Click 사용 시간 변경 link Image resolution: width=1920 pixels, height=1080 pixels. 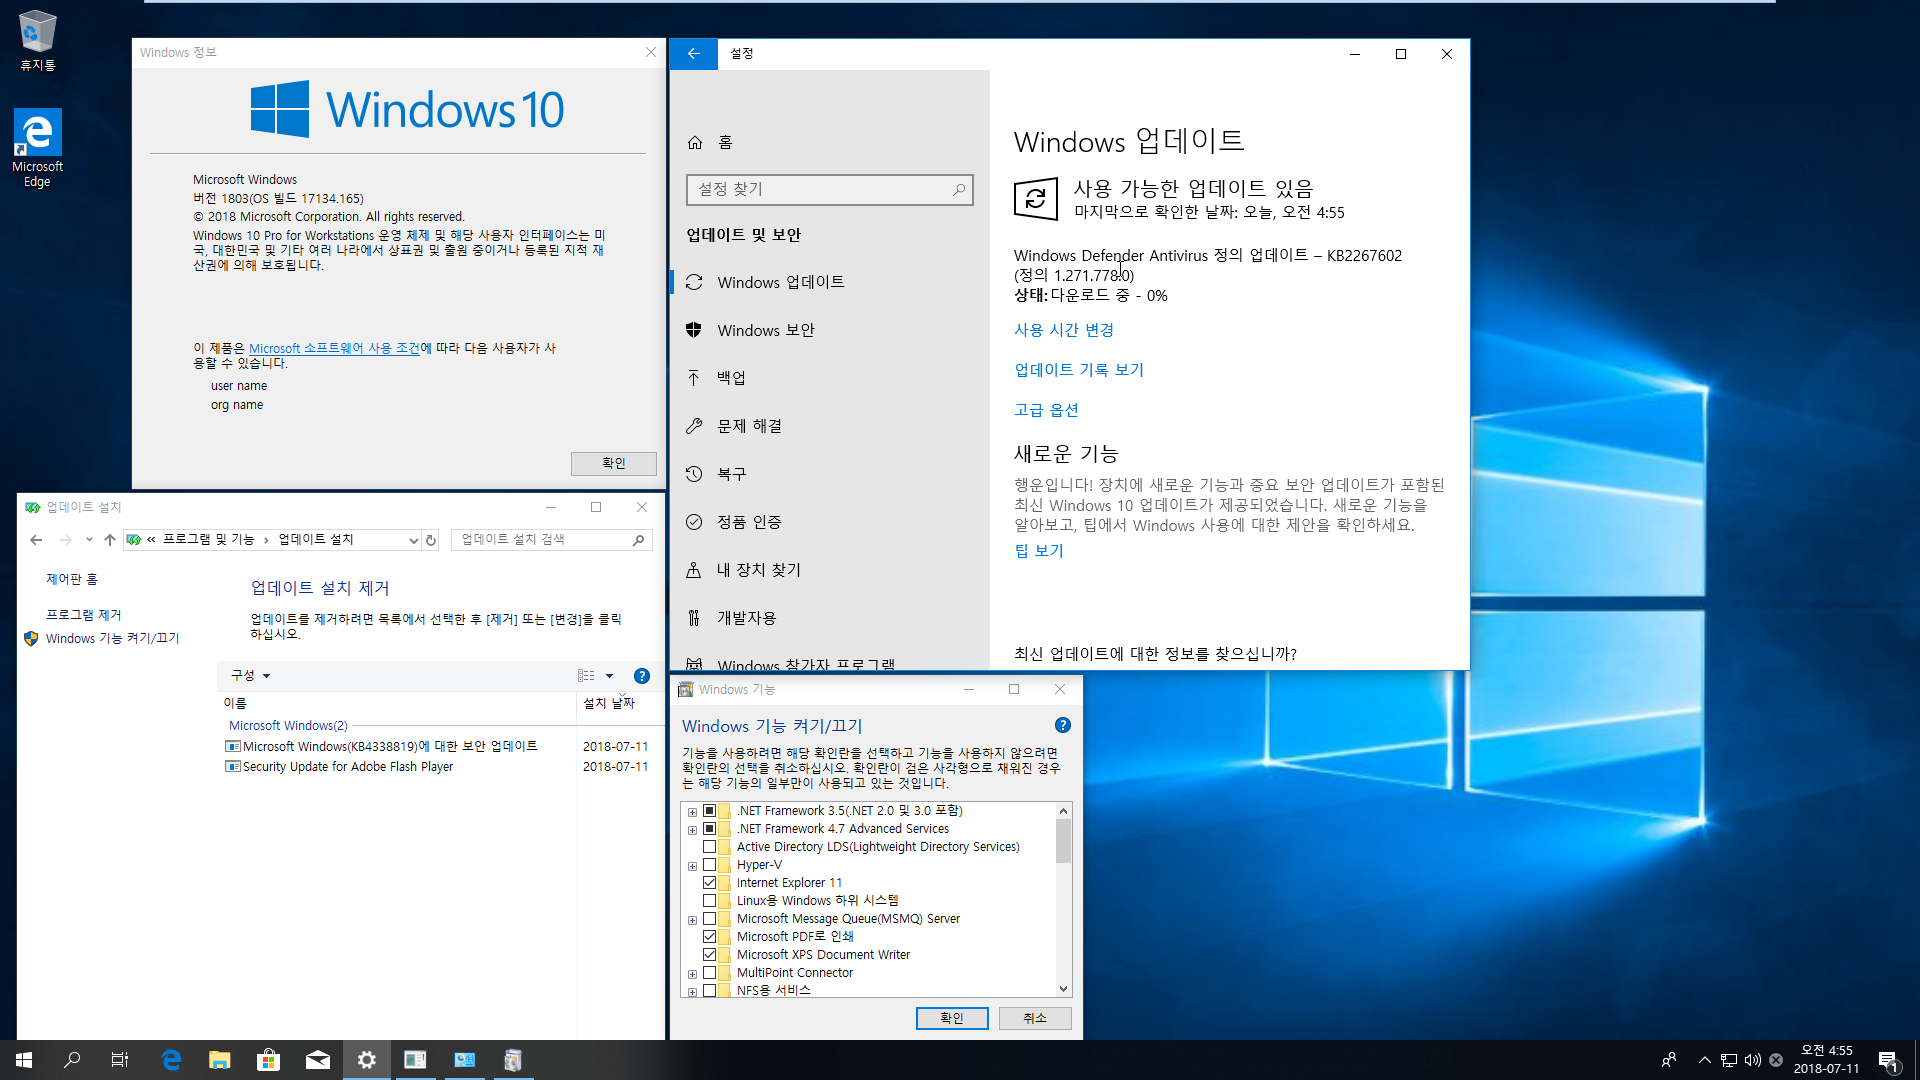coord(1063,328)
